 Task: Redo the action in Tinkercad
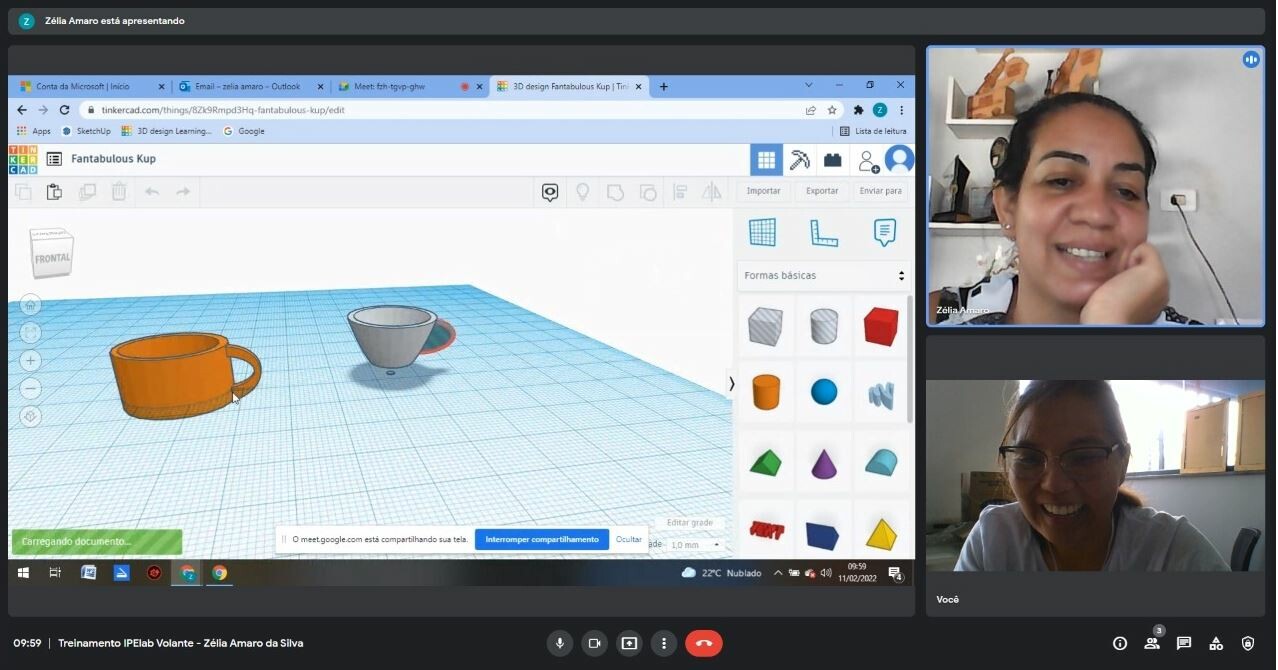click(x=183, y=192)
